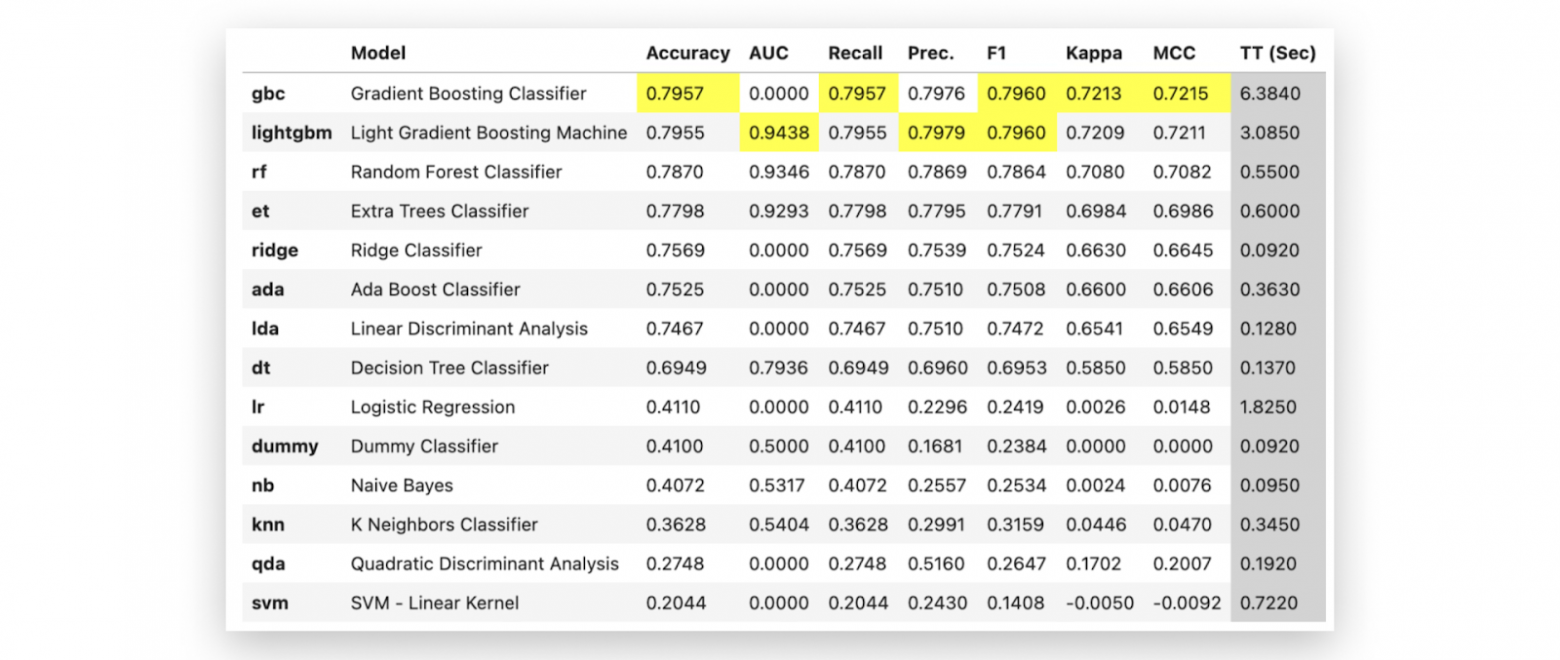Click the MCC column header
Image resolution: width=1560 pixels, height=660 pixels.
(1174, 54)
